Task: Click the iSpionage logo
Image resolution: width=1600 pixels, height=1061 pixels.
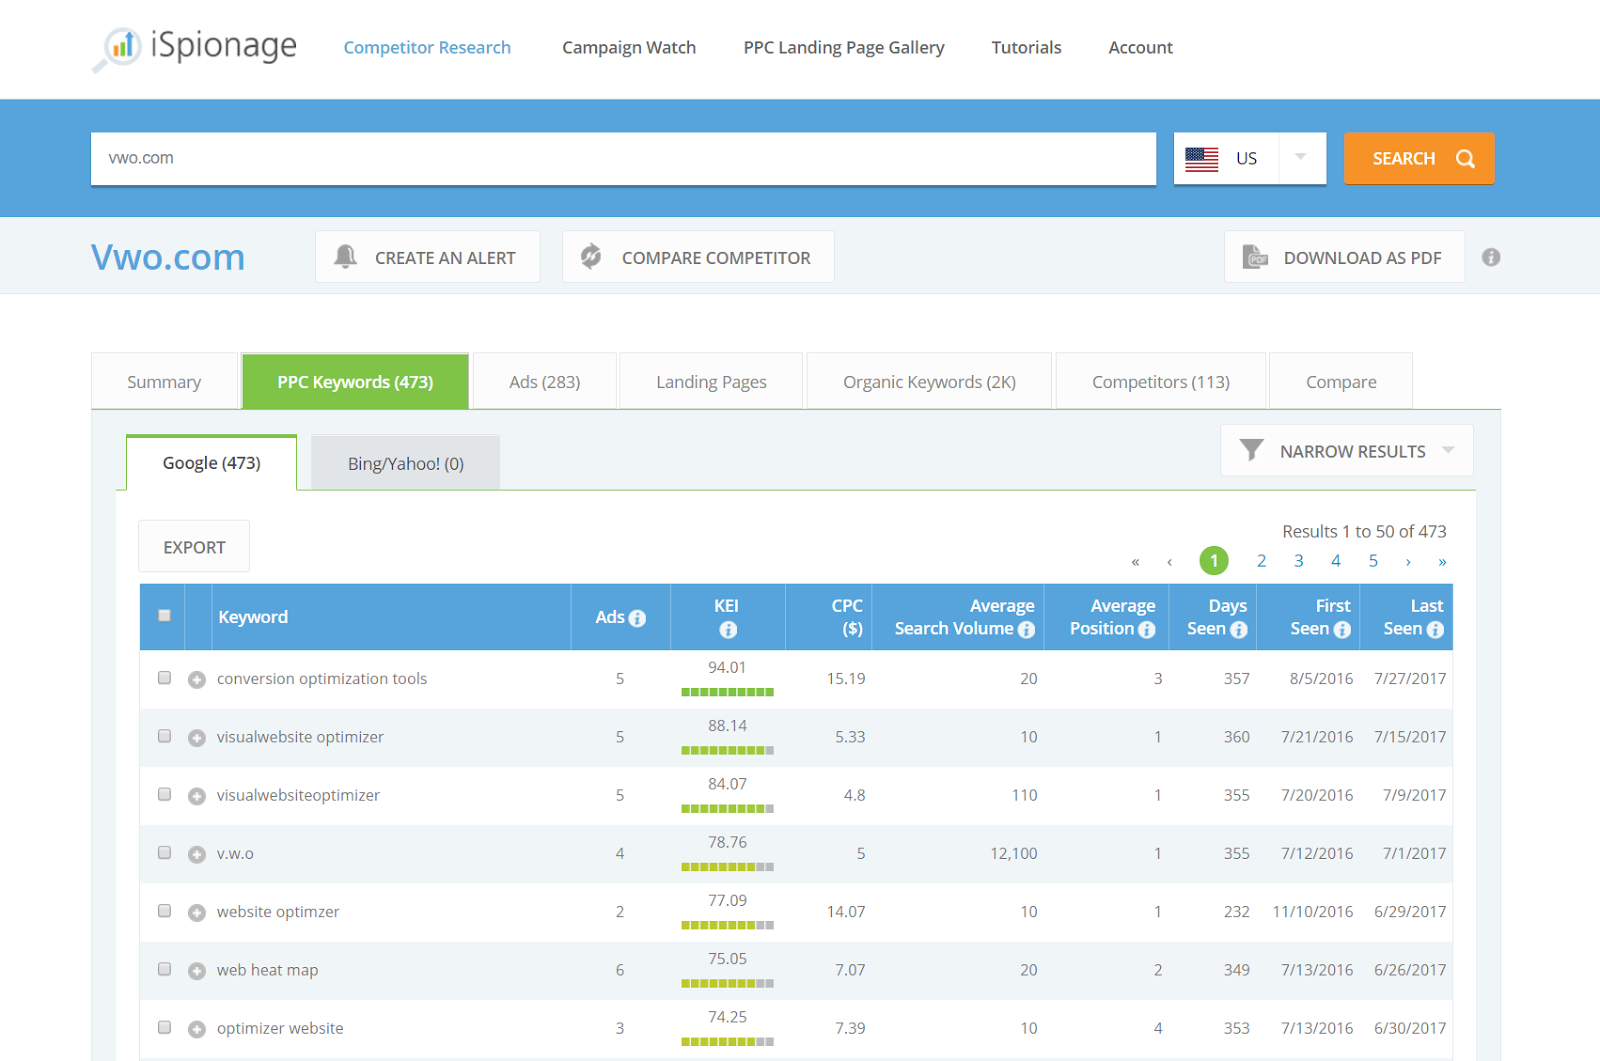Action: coord(196,47)
